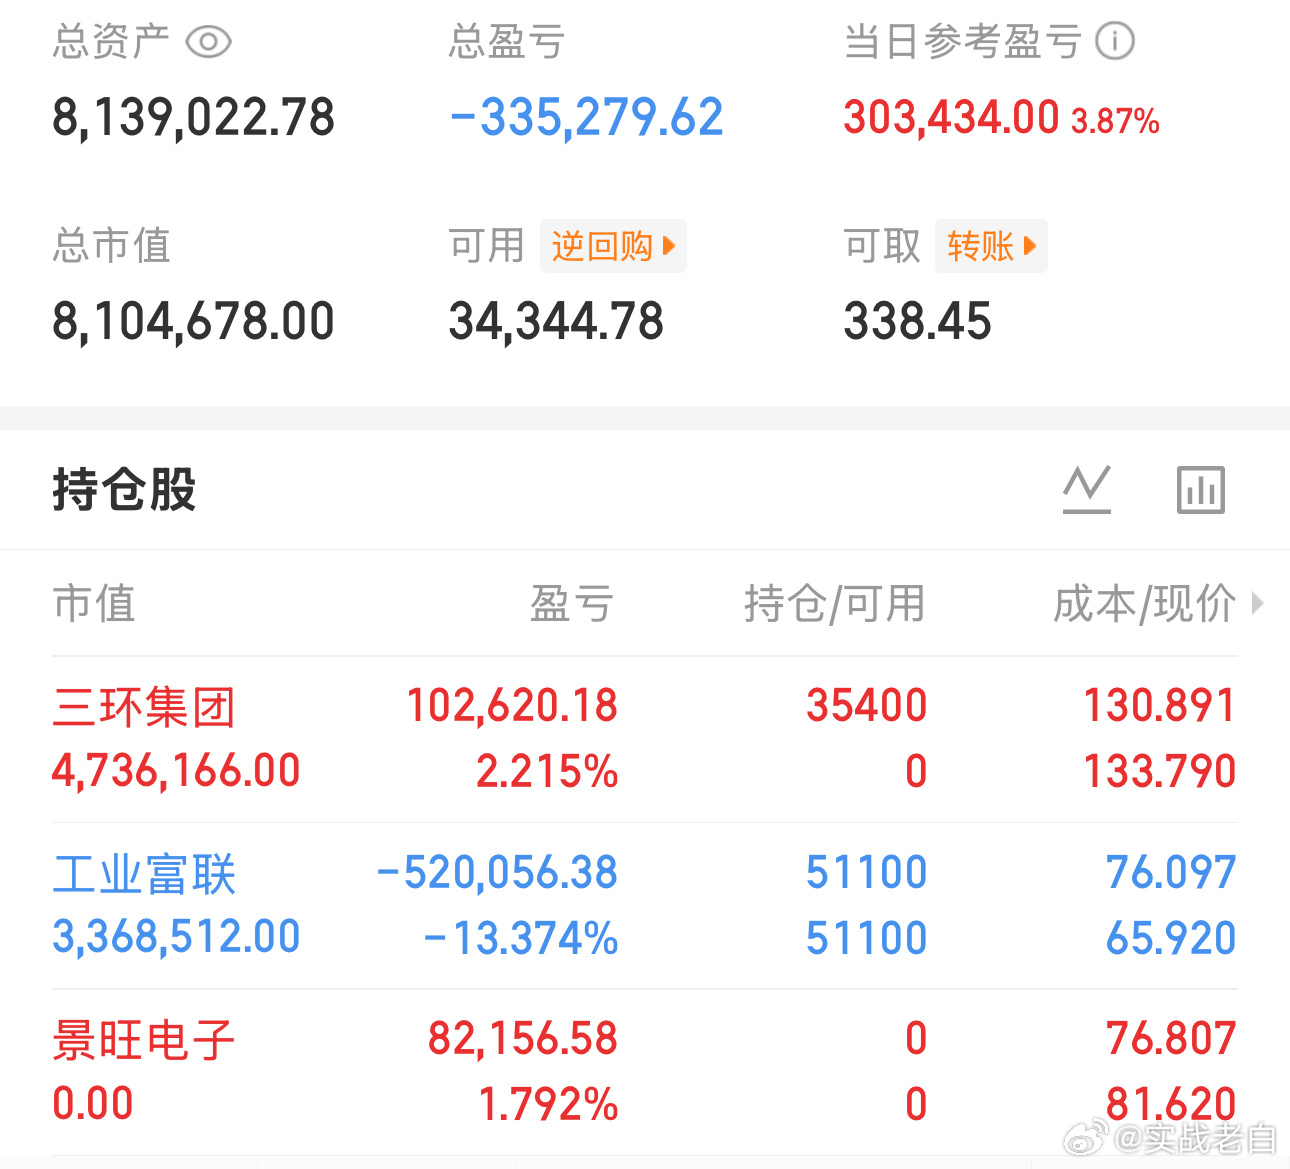
Task: Select daily percentage 3.87%
Action: (1115, 121)
